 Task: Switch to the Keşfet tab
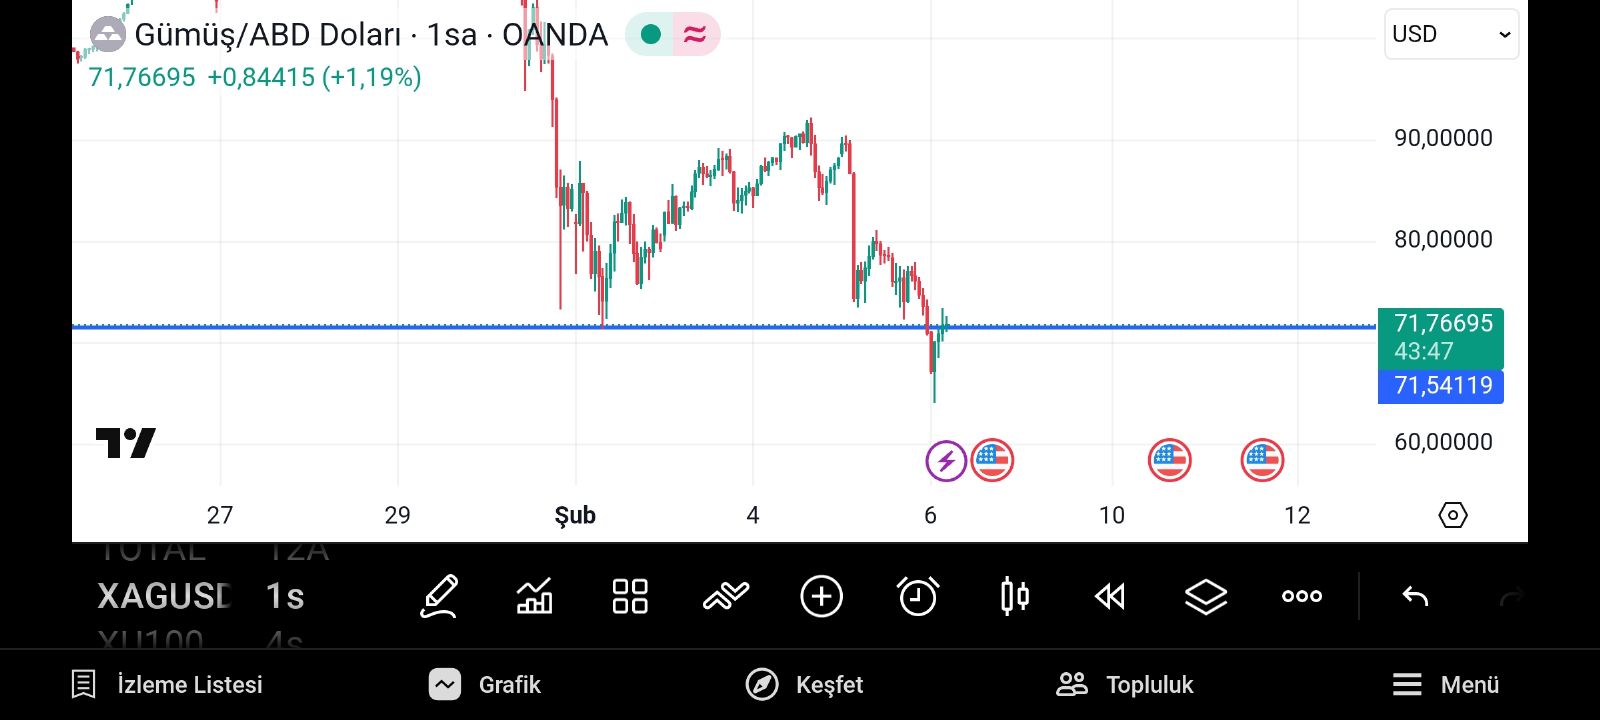[x=804, y=685]
